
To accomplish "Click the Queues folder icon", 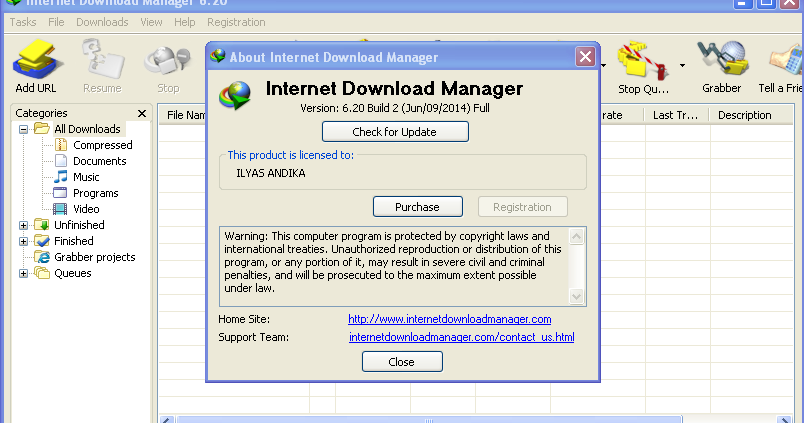I will coord(42,273).
